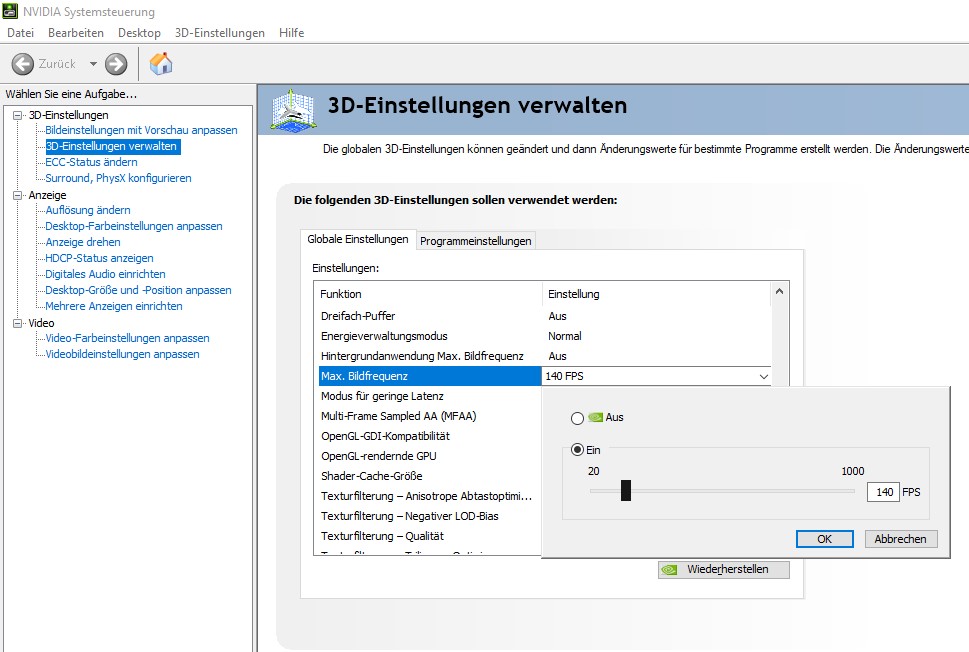Click the NVIDIA logo beside Aus option
The height and width of the screenshot is (652, 969).
596,417
